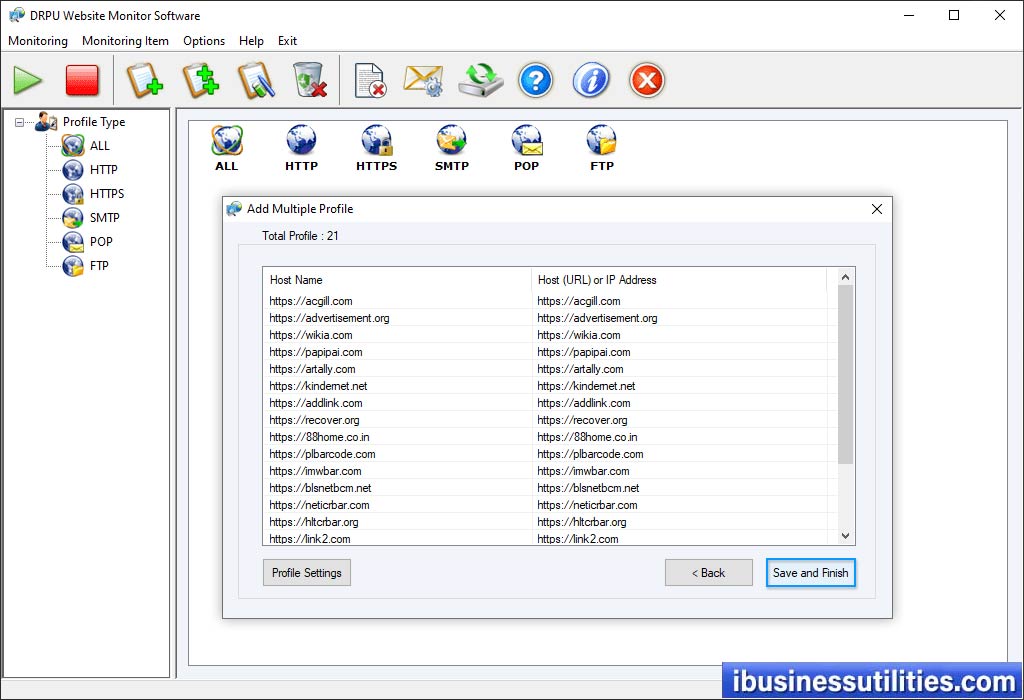Viewport: 1024px width, 700px height.
Task: Maximize the DRPU Website Monitor window
Action: click(954, 15)
